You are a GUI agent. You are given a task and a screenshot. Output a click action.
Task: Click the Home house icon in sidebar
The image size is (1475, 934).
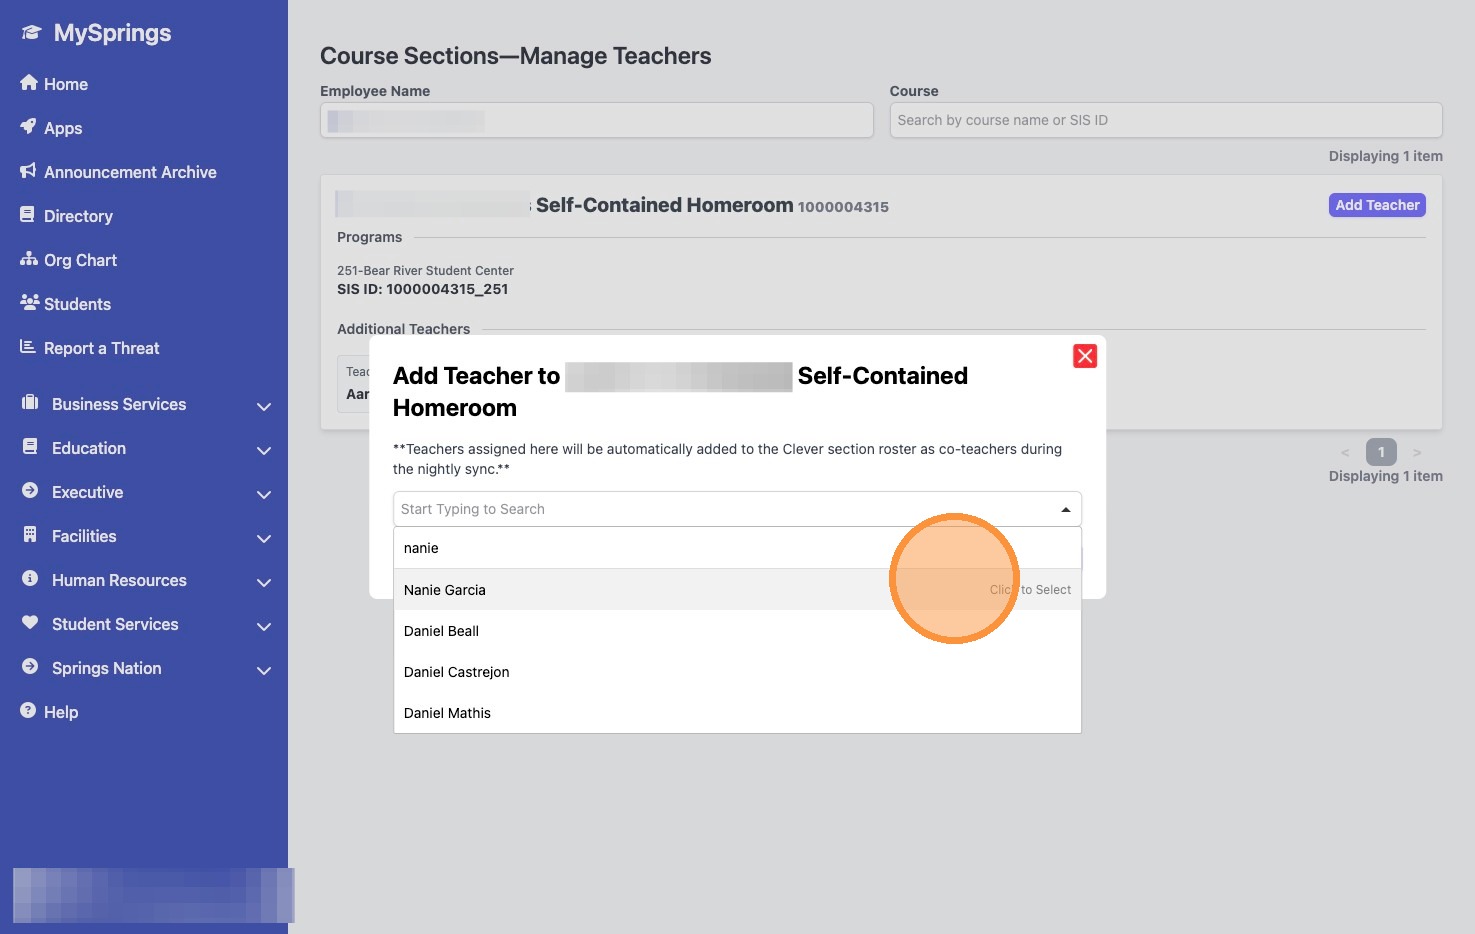29,83
